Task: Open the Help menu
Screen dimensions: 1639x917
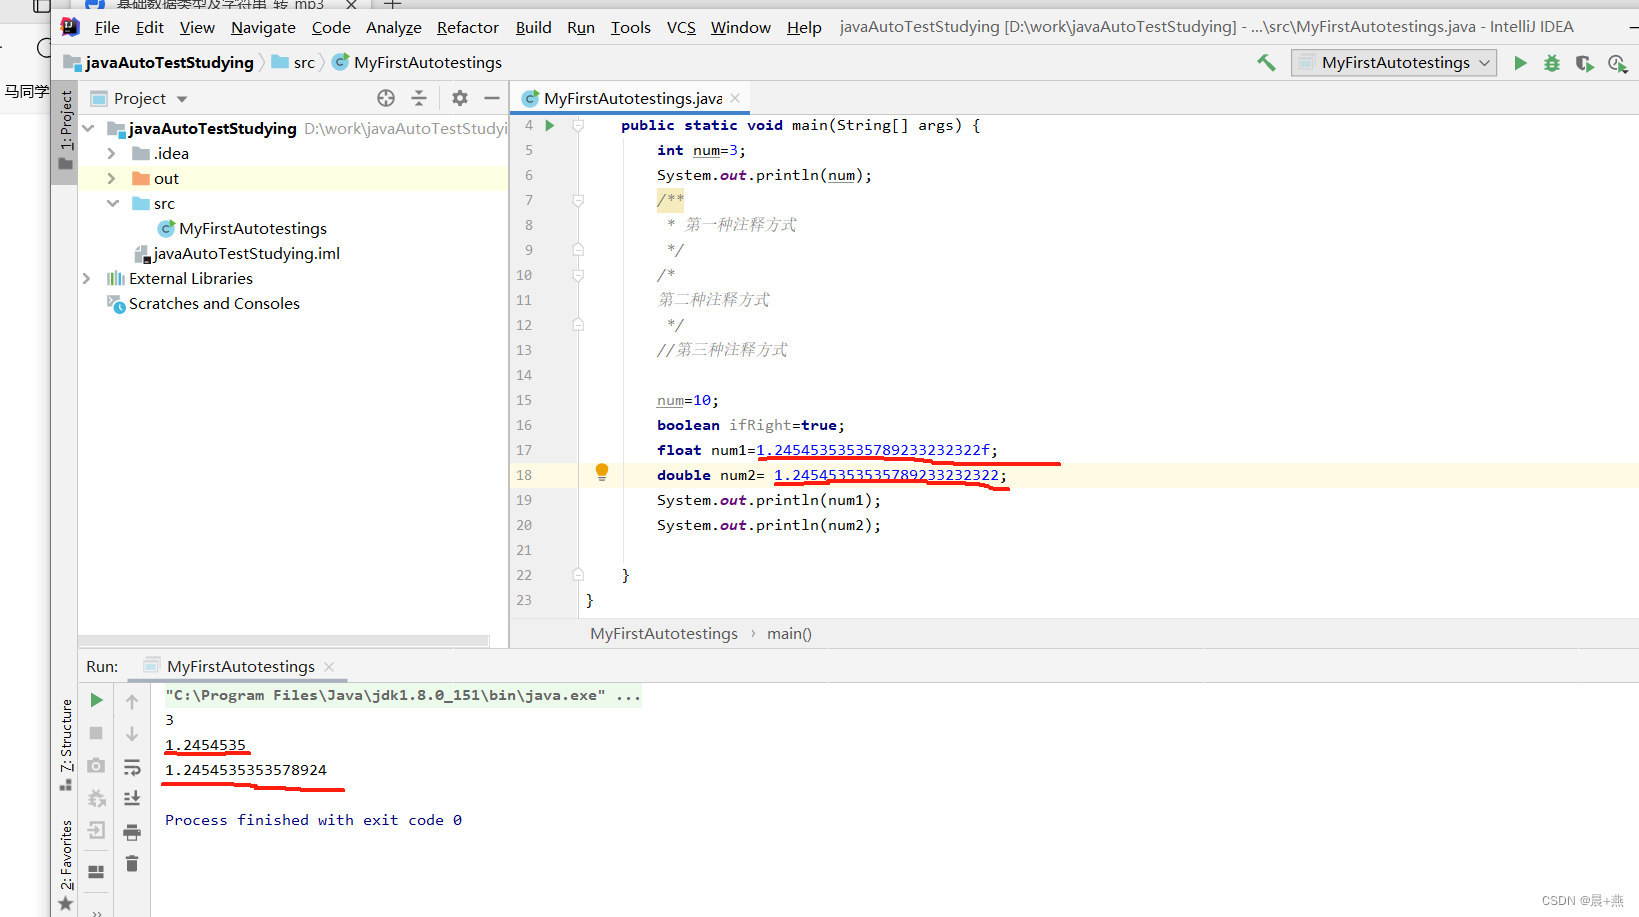Action: [x=804, y=28]
